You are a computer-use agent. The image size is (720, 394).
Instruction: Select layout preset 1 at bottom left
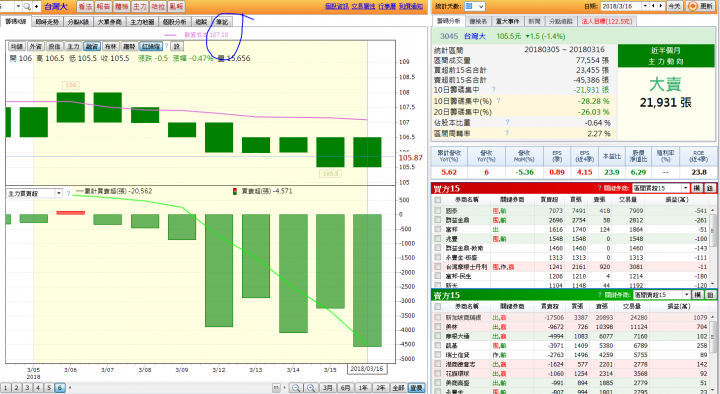[6, 388]
